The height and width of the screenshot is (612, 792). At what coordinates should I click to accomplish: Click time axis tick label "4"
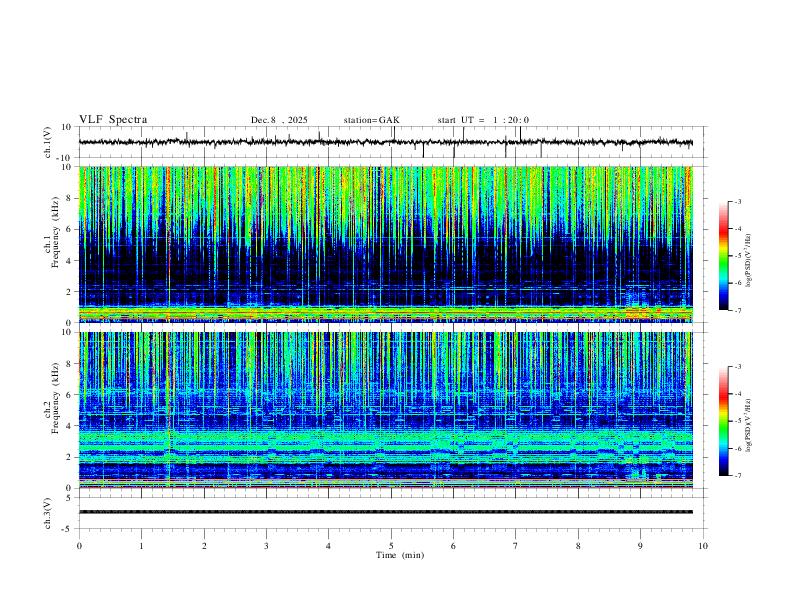tap(328, 546)
